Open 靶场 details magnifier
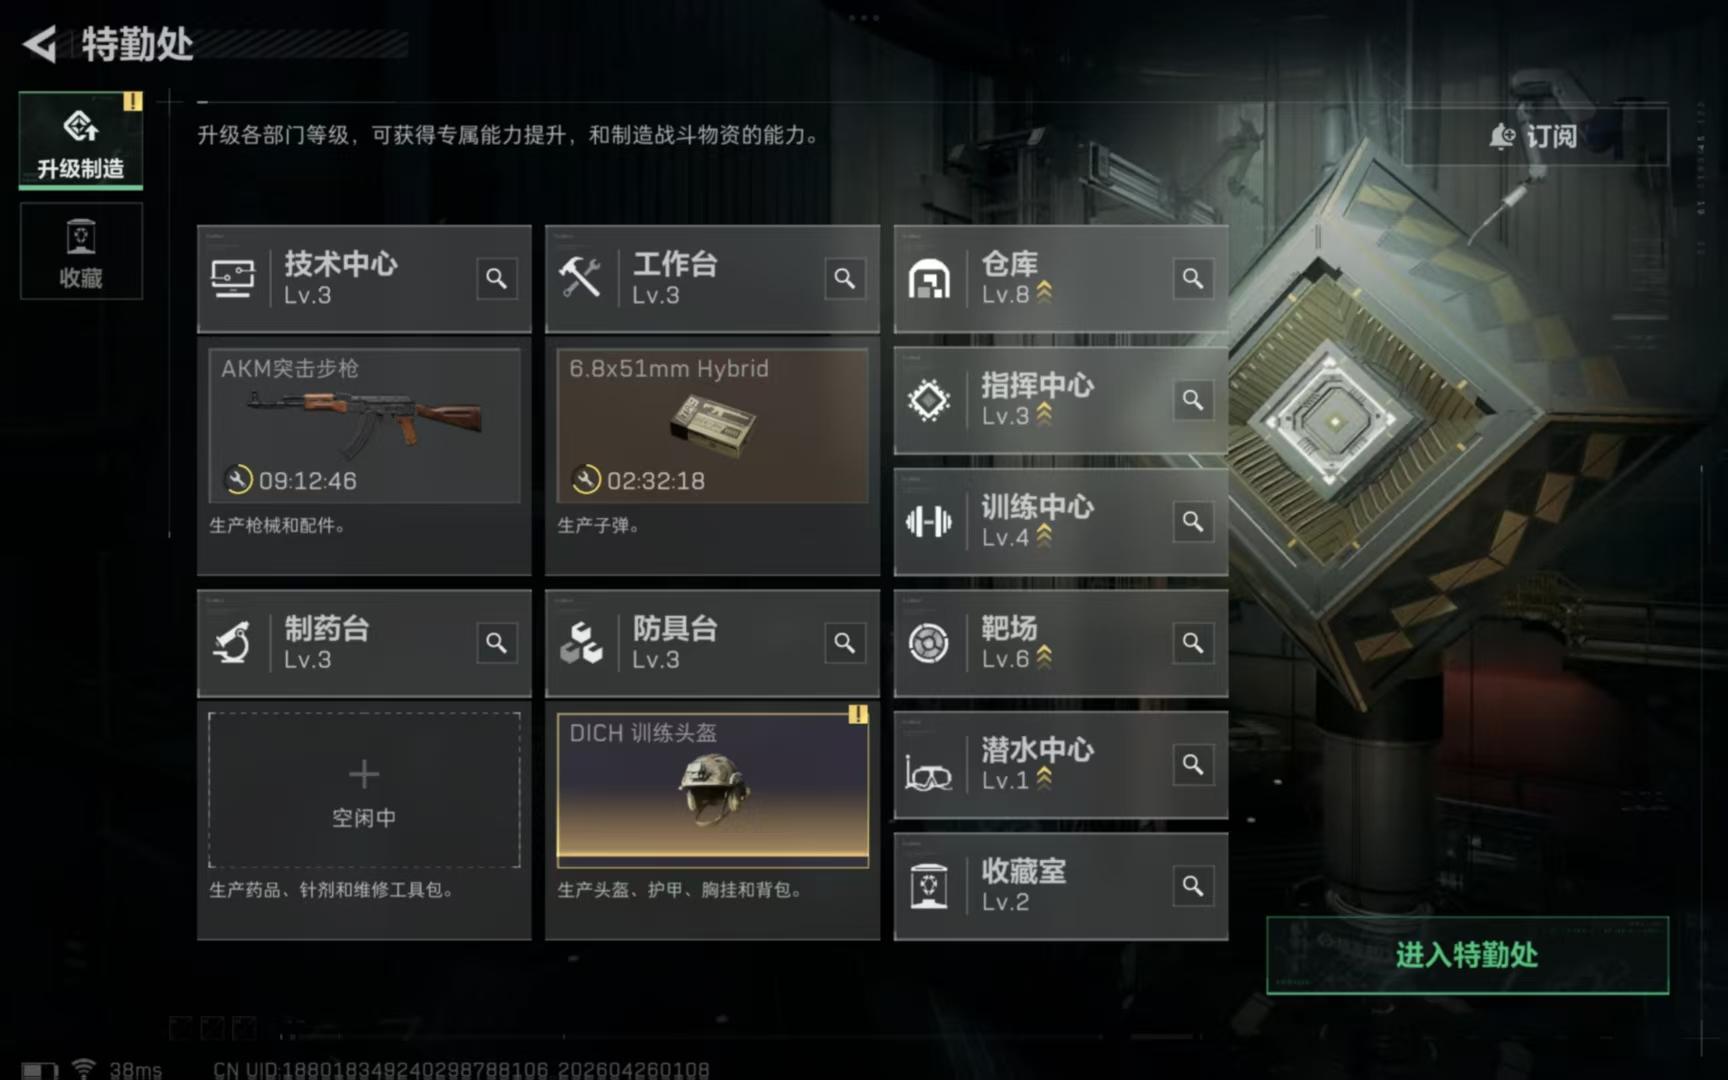 point(1192,643)
